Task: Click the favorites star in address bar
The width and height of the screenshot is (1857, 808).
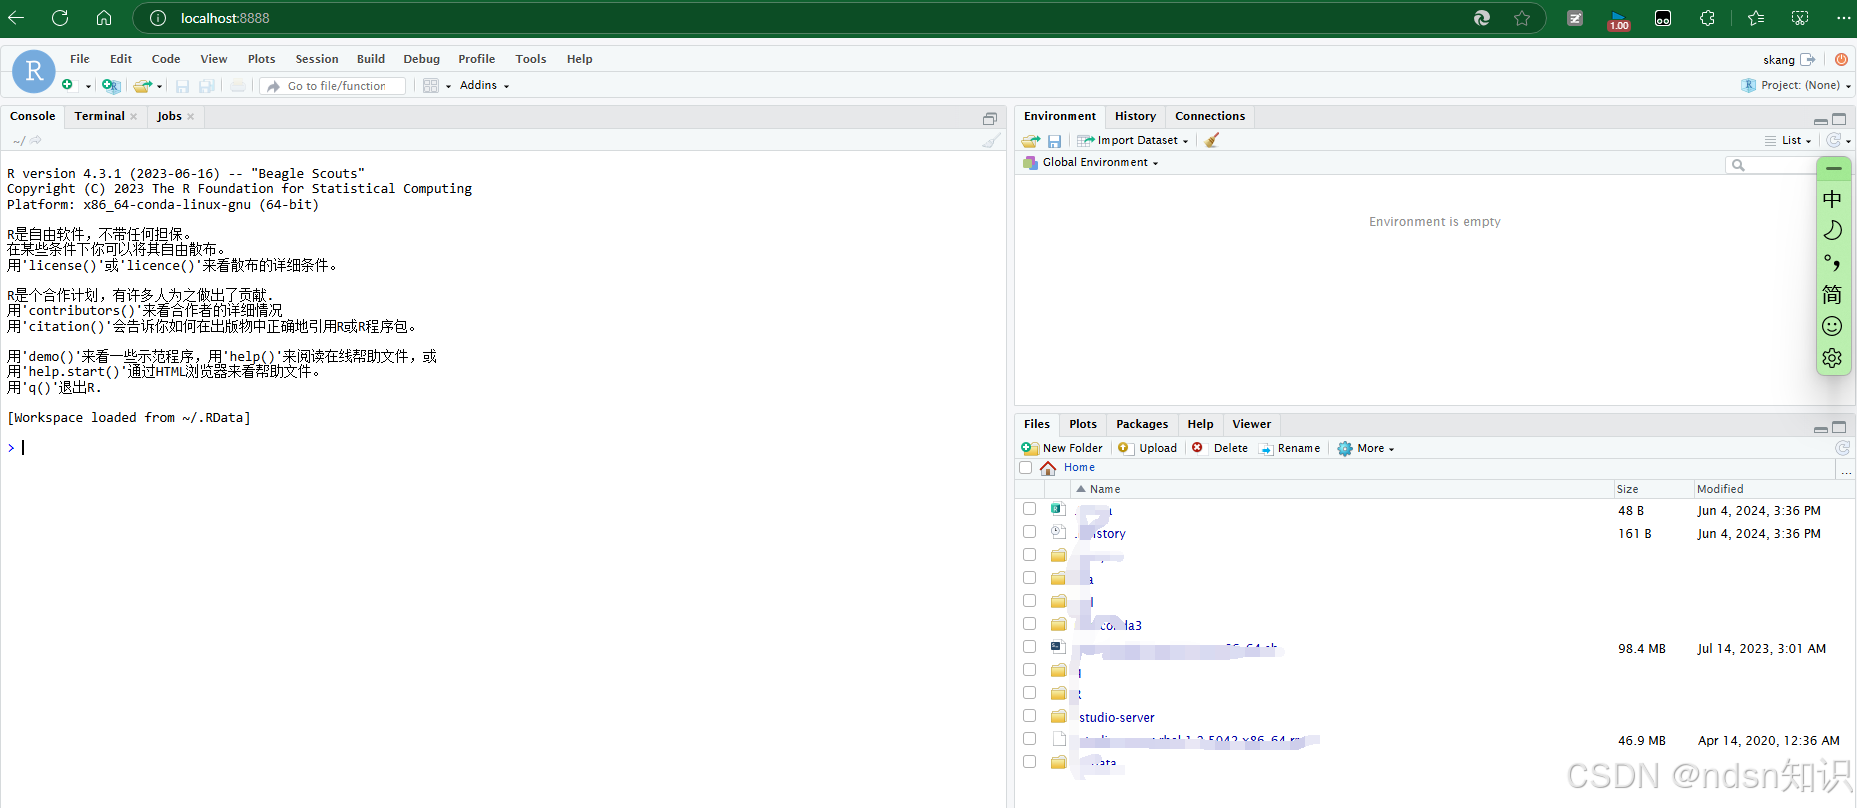Action: 1522,18
